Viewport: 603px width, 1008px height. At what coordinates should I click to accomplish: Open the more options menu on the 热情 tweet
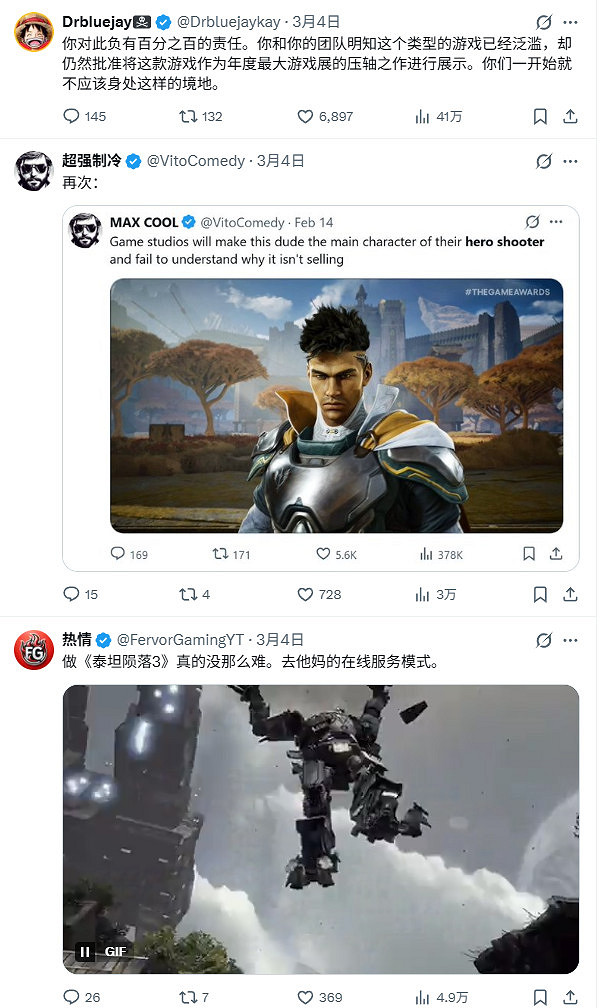(x=570, y=640)
